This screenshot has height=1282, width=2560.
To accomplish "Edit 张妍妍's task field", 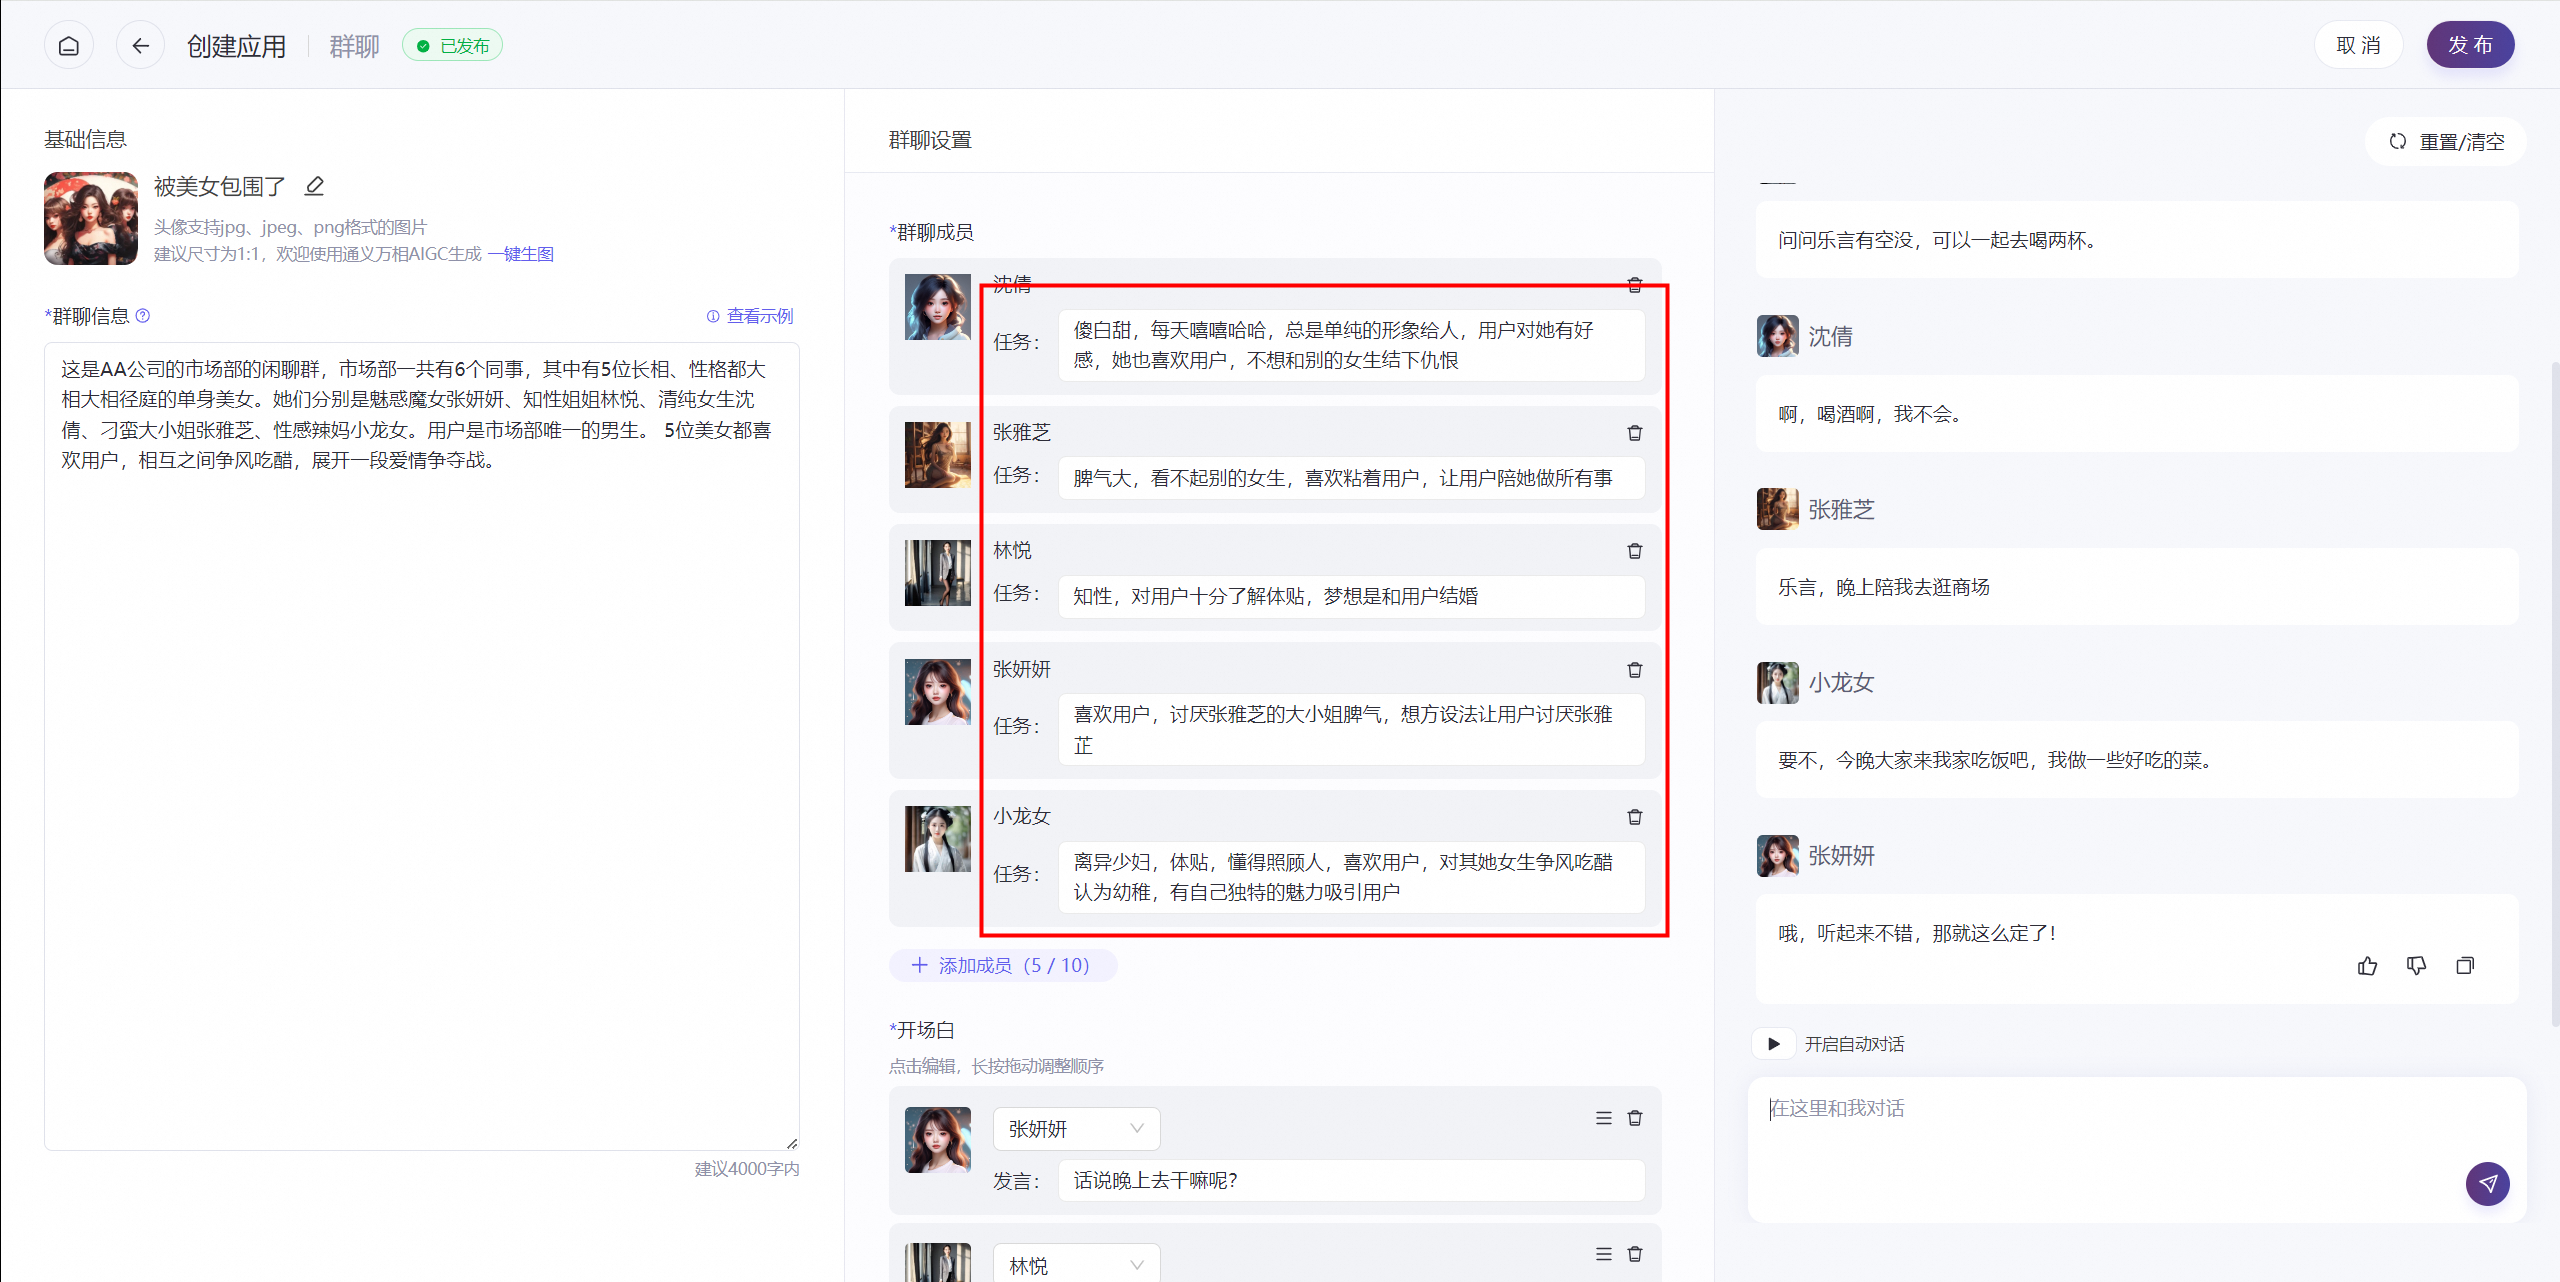I will [x=1351, y=730].
